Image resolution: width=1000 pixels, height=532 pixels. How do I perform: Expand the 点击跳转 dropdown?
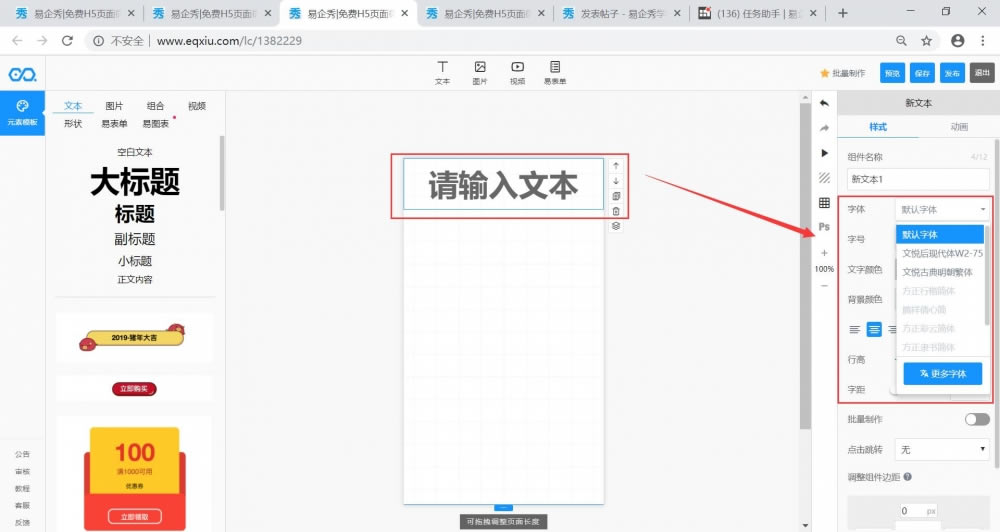[x=943, y=450]
